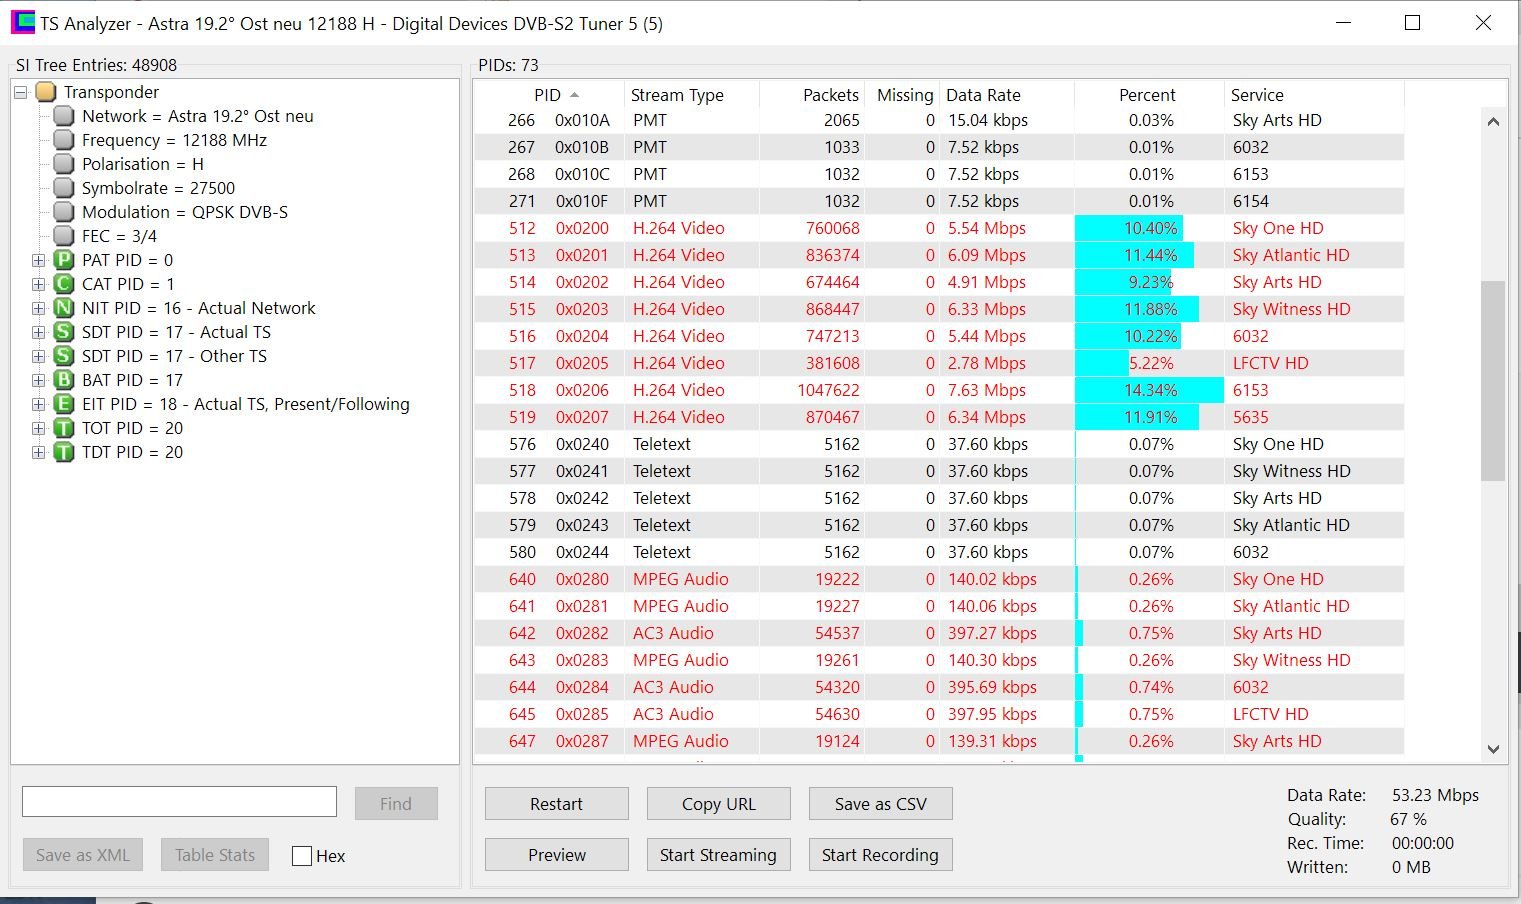This screenshot has height=904, width=1521.
Task: Click the SDT Actual TS icon
Action: pos(64,332)
